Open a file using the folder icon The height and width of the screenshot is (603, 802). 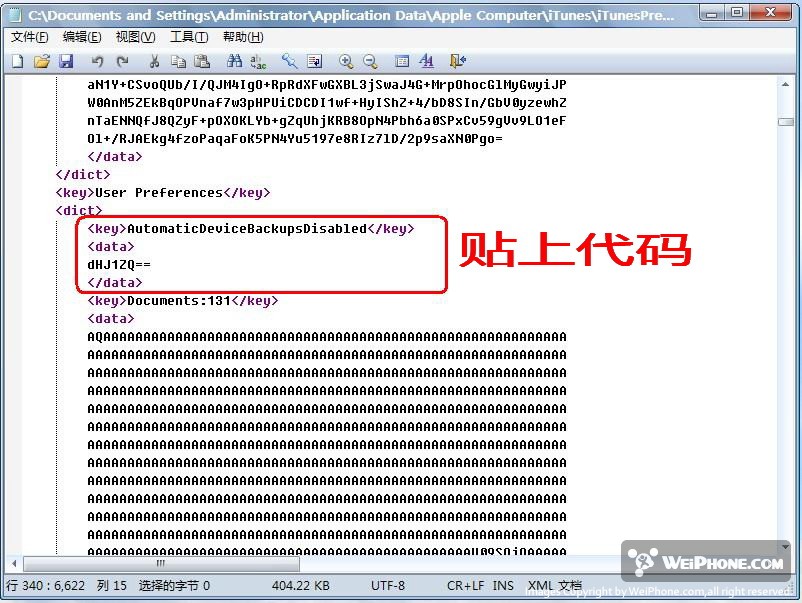click(x=42, y=61)
